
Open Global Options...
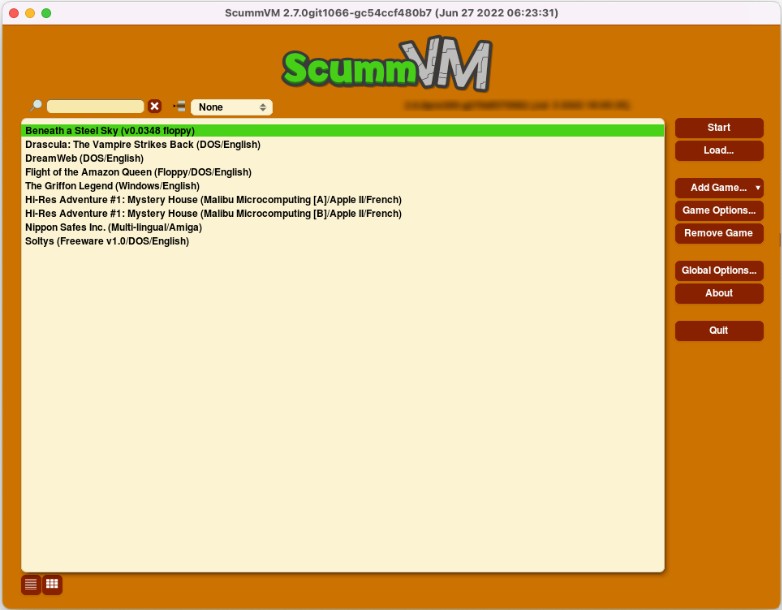pos(719,270)
